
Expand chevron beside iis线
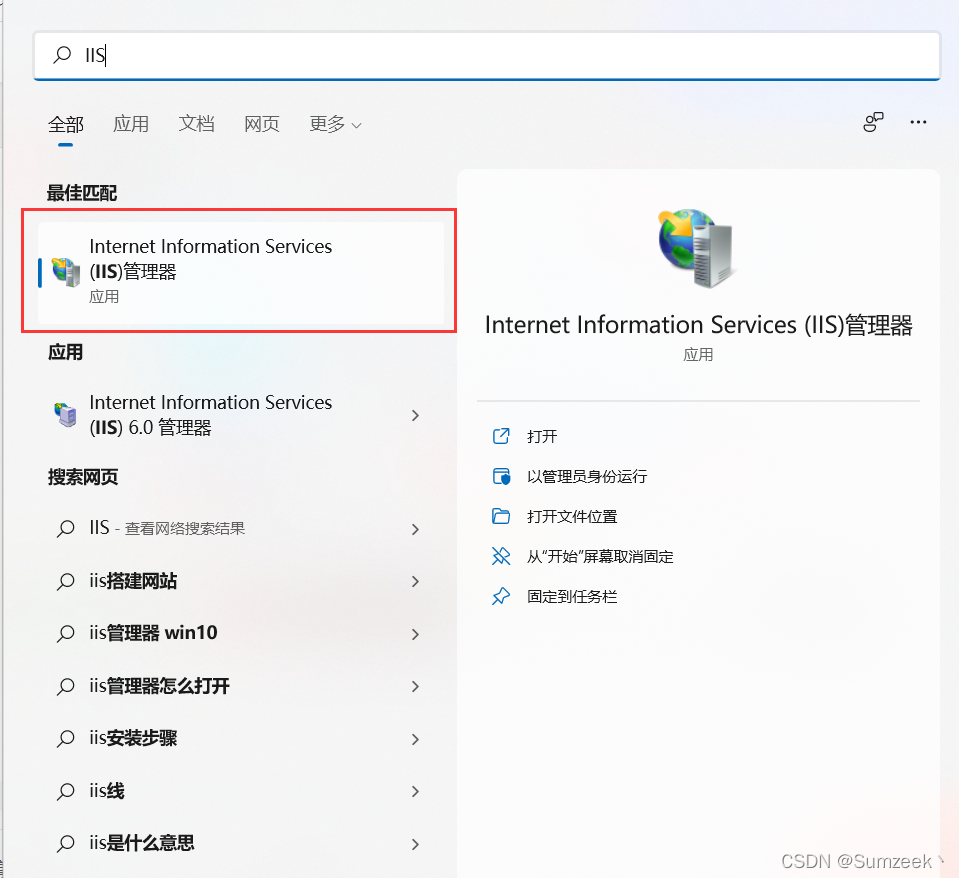(415, 792)
